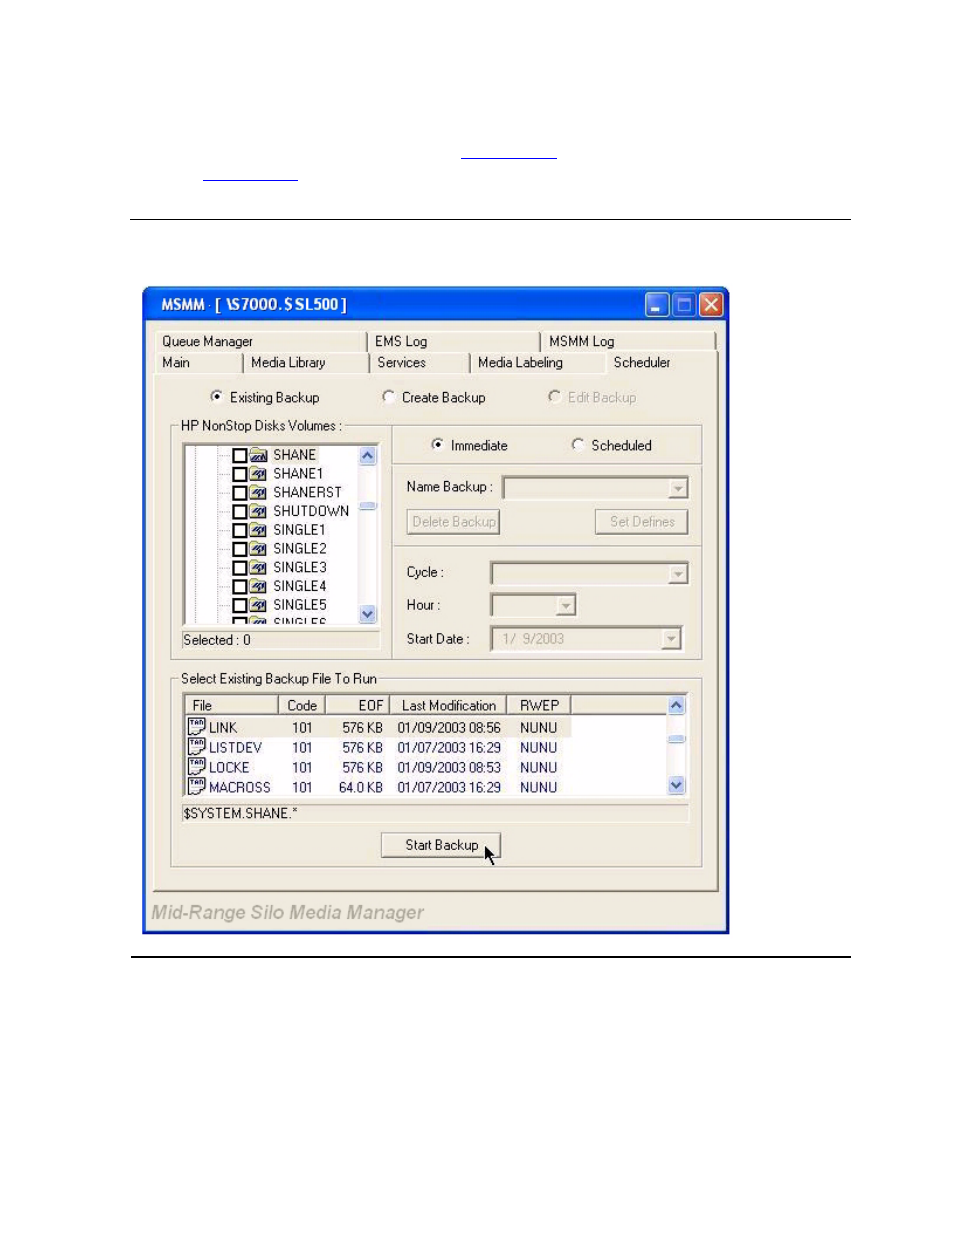The width and height of the screenshot is (954, 1235).
Task: Sort by the File column header
Action: click(x=232, y=705)
